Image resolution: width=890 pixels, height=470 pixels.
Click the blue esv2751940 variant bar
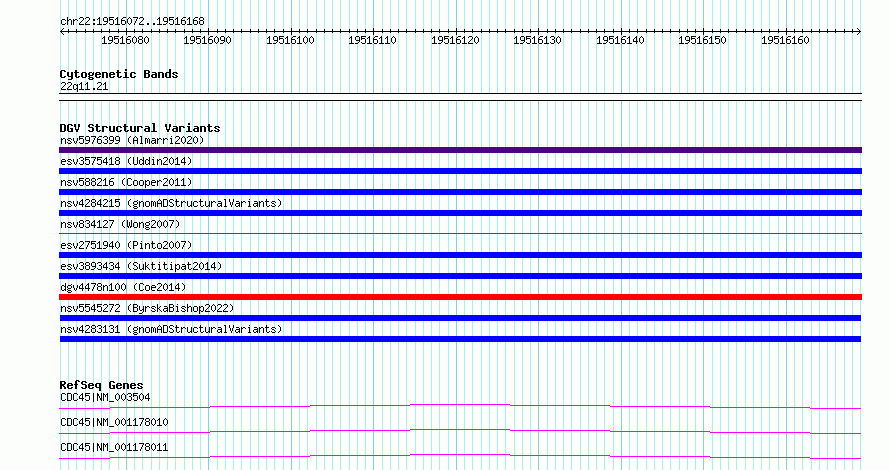(x=460, y=255)
